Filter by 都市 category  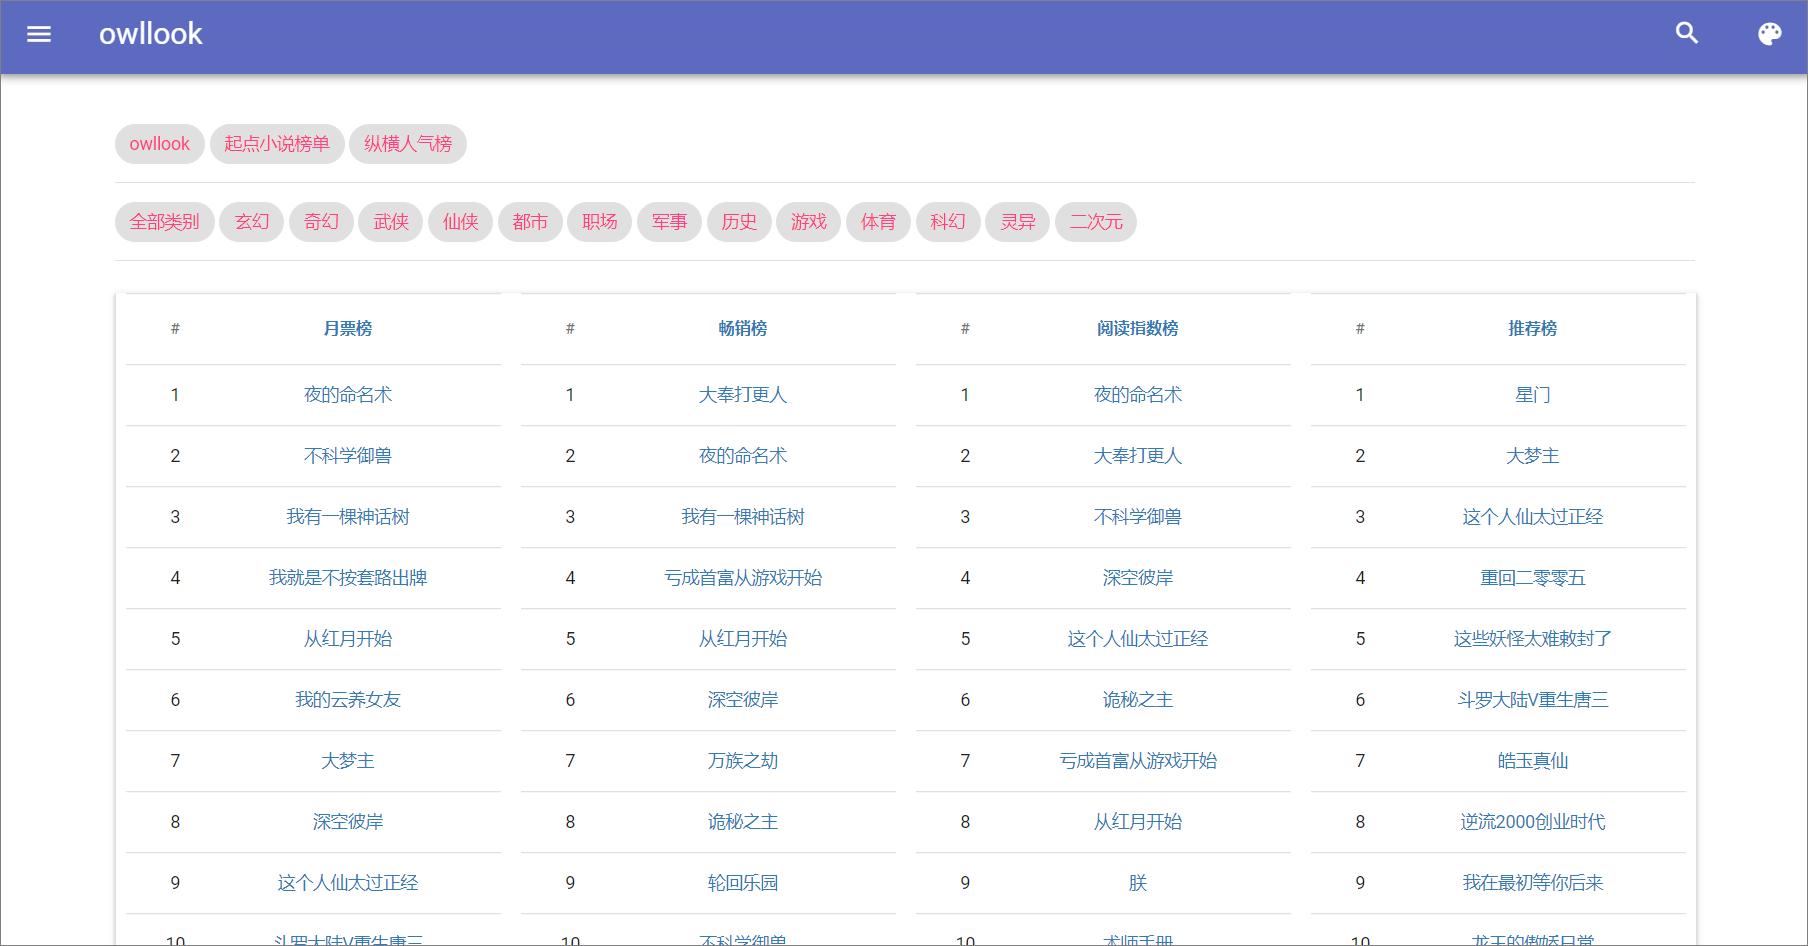tap(530, 222)
